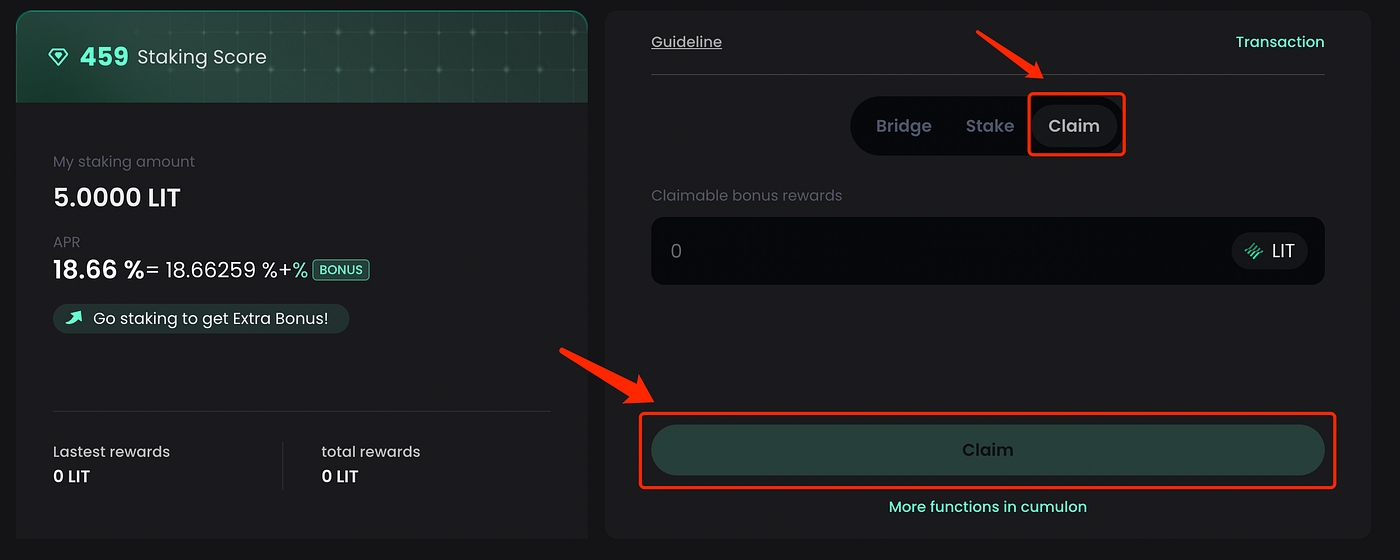Click the diamond icon beside Staking Score
Screen dimensions: 1400x560
[x=58, y=57]
